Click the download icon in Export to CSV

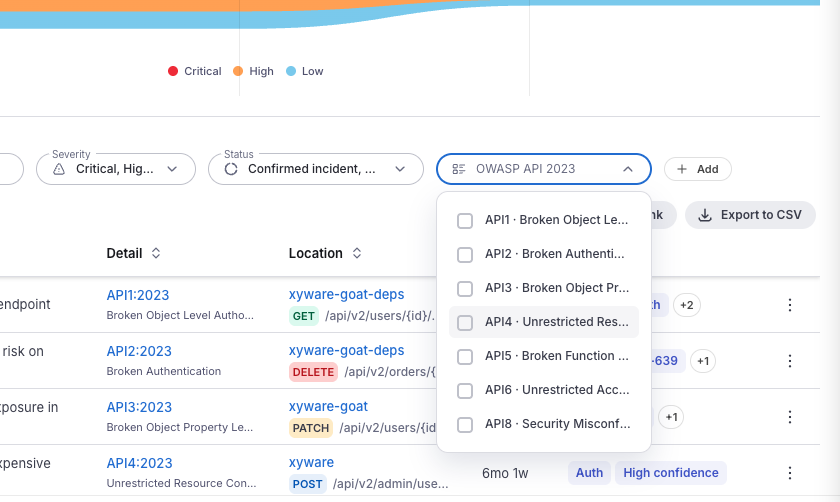[705, 215]
